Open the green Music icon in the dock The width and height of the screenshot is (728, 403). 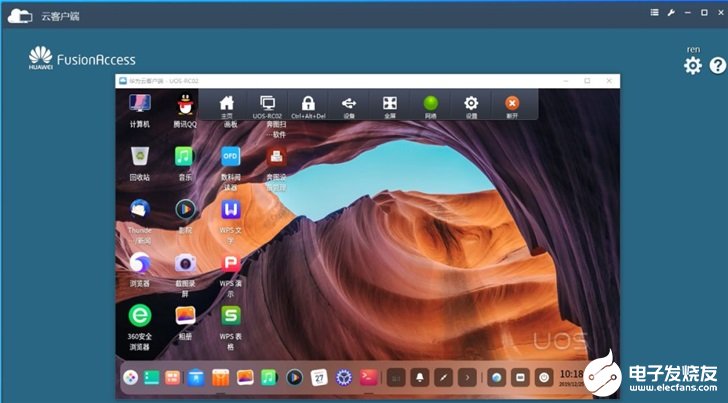click(x=268, y=377)
